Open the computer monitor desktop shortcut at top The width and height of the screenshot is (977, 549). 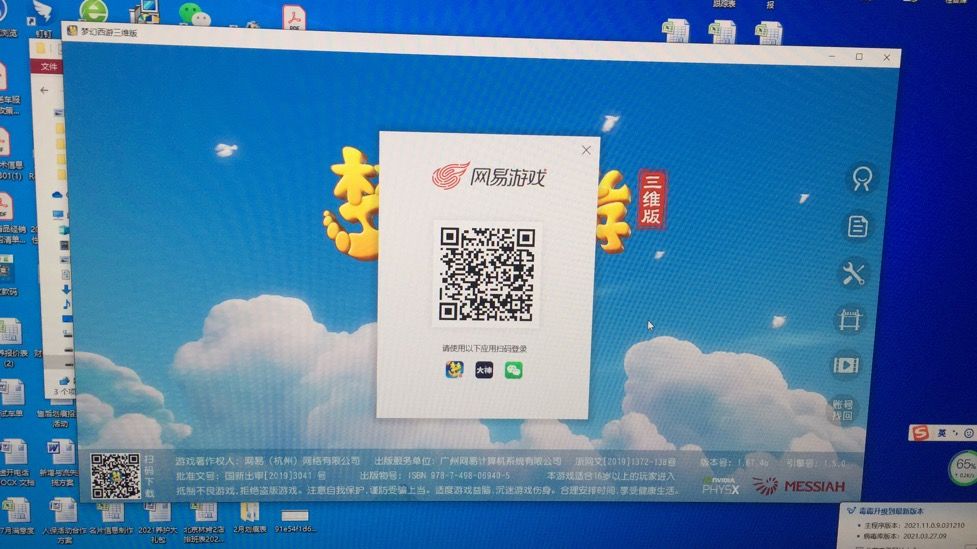click(x=145, y=11)
